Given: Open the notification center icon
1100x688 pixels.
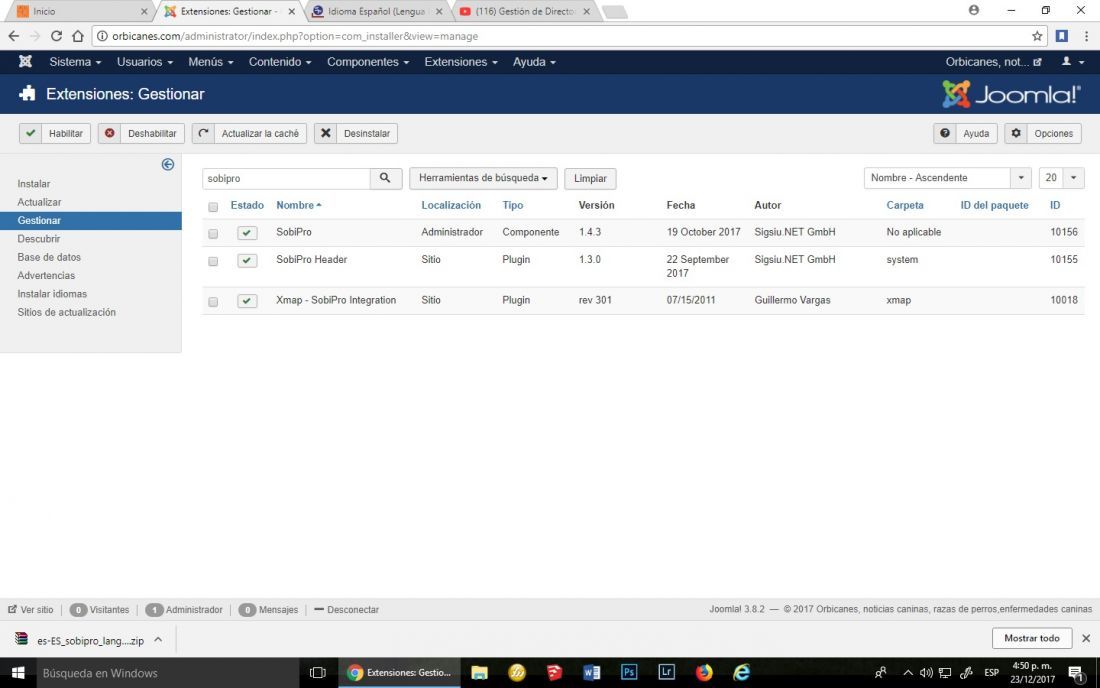Looking at the screenshot, I should click(1075, 673).
